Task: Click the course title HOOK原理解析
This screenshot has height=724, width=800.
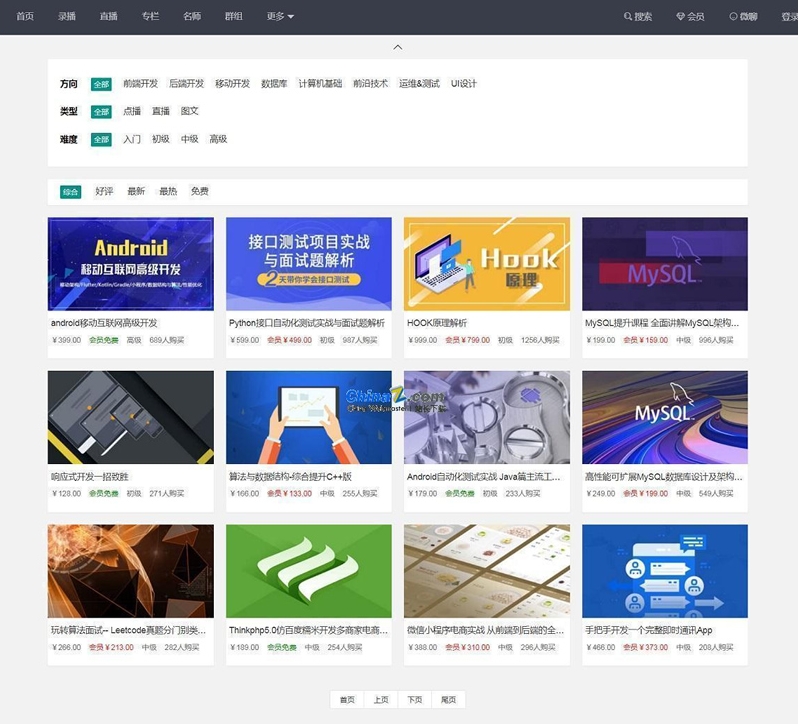Action: coord(437,323)
